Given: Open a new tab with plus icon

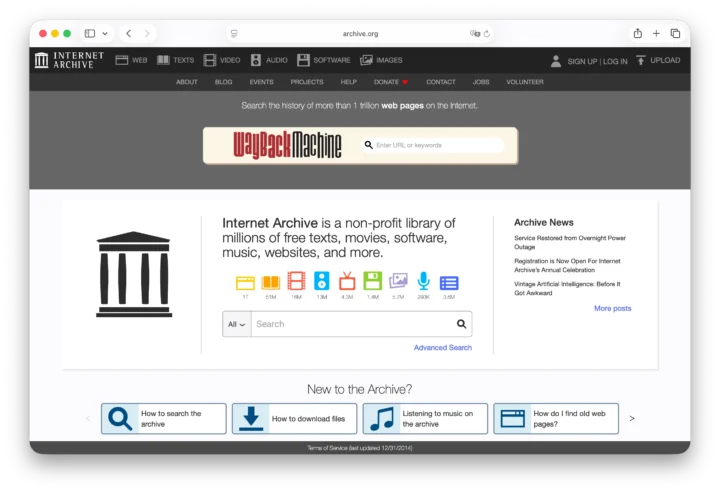Looking at the screenshot, I should click(x=656, y=34).
